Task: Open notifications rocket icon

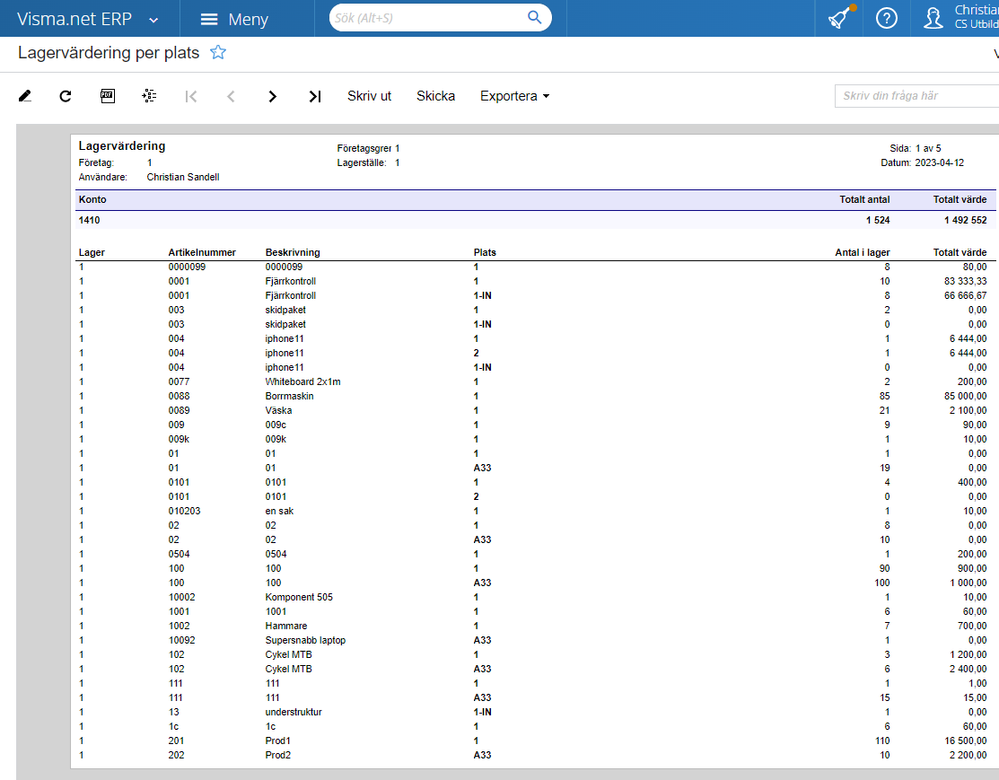Action: coord(840,18)
